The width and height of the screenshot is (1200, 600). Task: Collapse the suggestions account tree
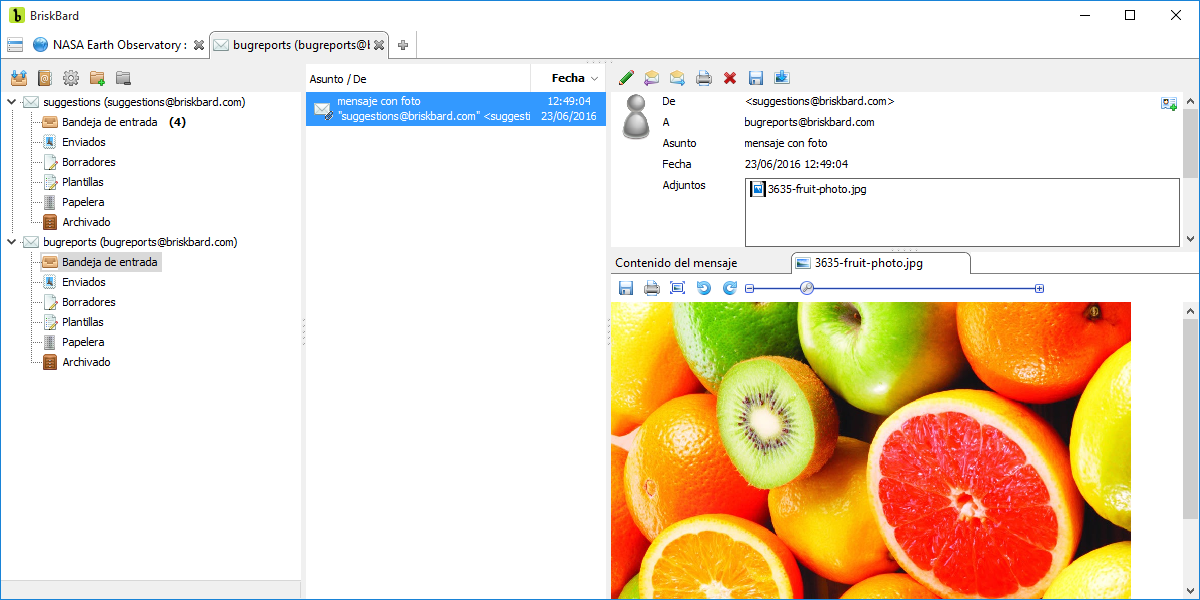[12, 102]
